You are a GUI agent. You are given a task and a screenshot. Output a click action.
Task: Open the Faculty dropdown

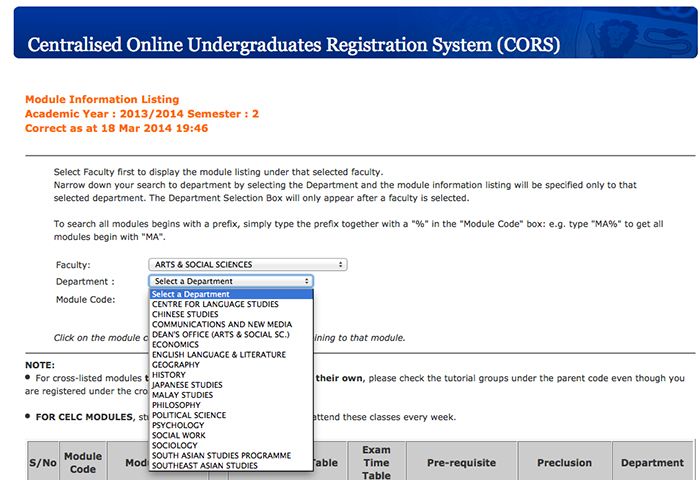click(248, 265)
